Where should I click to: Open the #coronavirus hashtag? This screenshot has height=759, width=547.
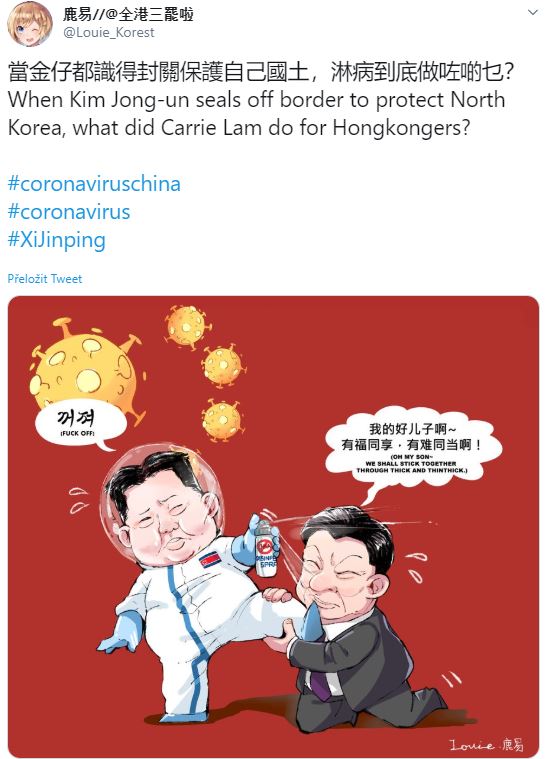(x=69, y=212)
